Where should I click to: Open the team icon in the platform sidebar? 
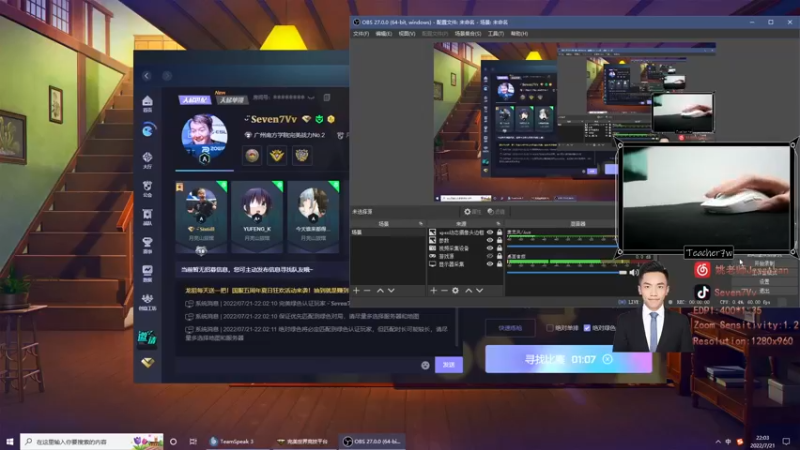[x=147, y=217]
